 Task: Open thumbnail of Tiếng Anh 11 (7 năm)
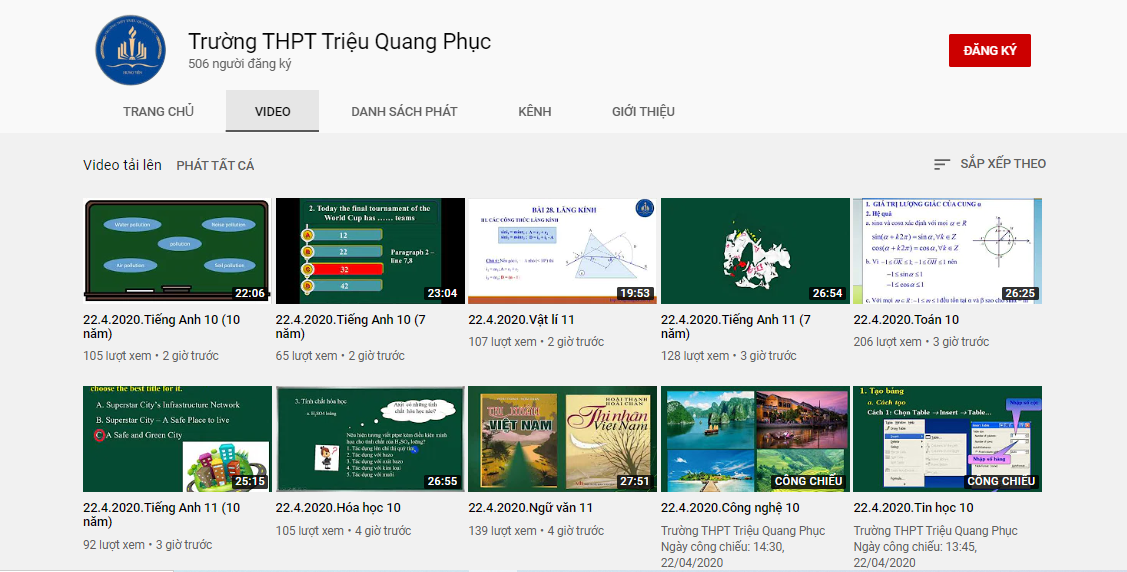click(755, 251)
